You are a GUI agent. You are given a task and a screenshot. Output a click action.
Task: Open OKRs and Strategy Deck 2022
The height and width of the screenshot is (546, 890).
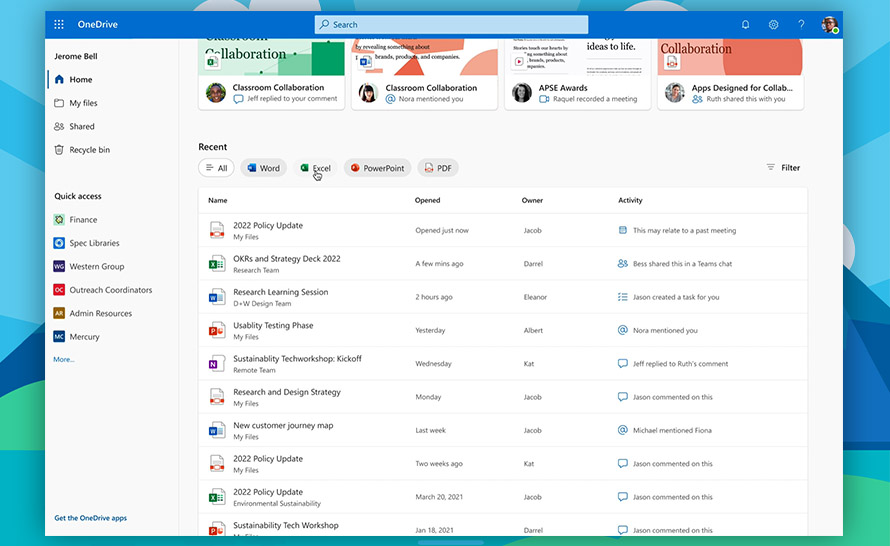(287, 259)
